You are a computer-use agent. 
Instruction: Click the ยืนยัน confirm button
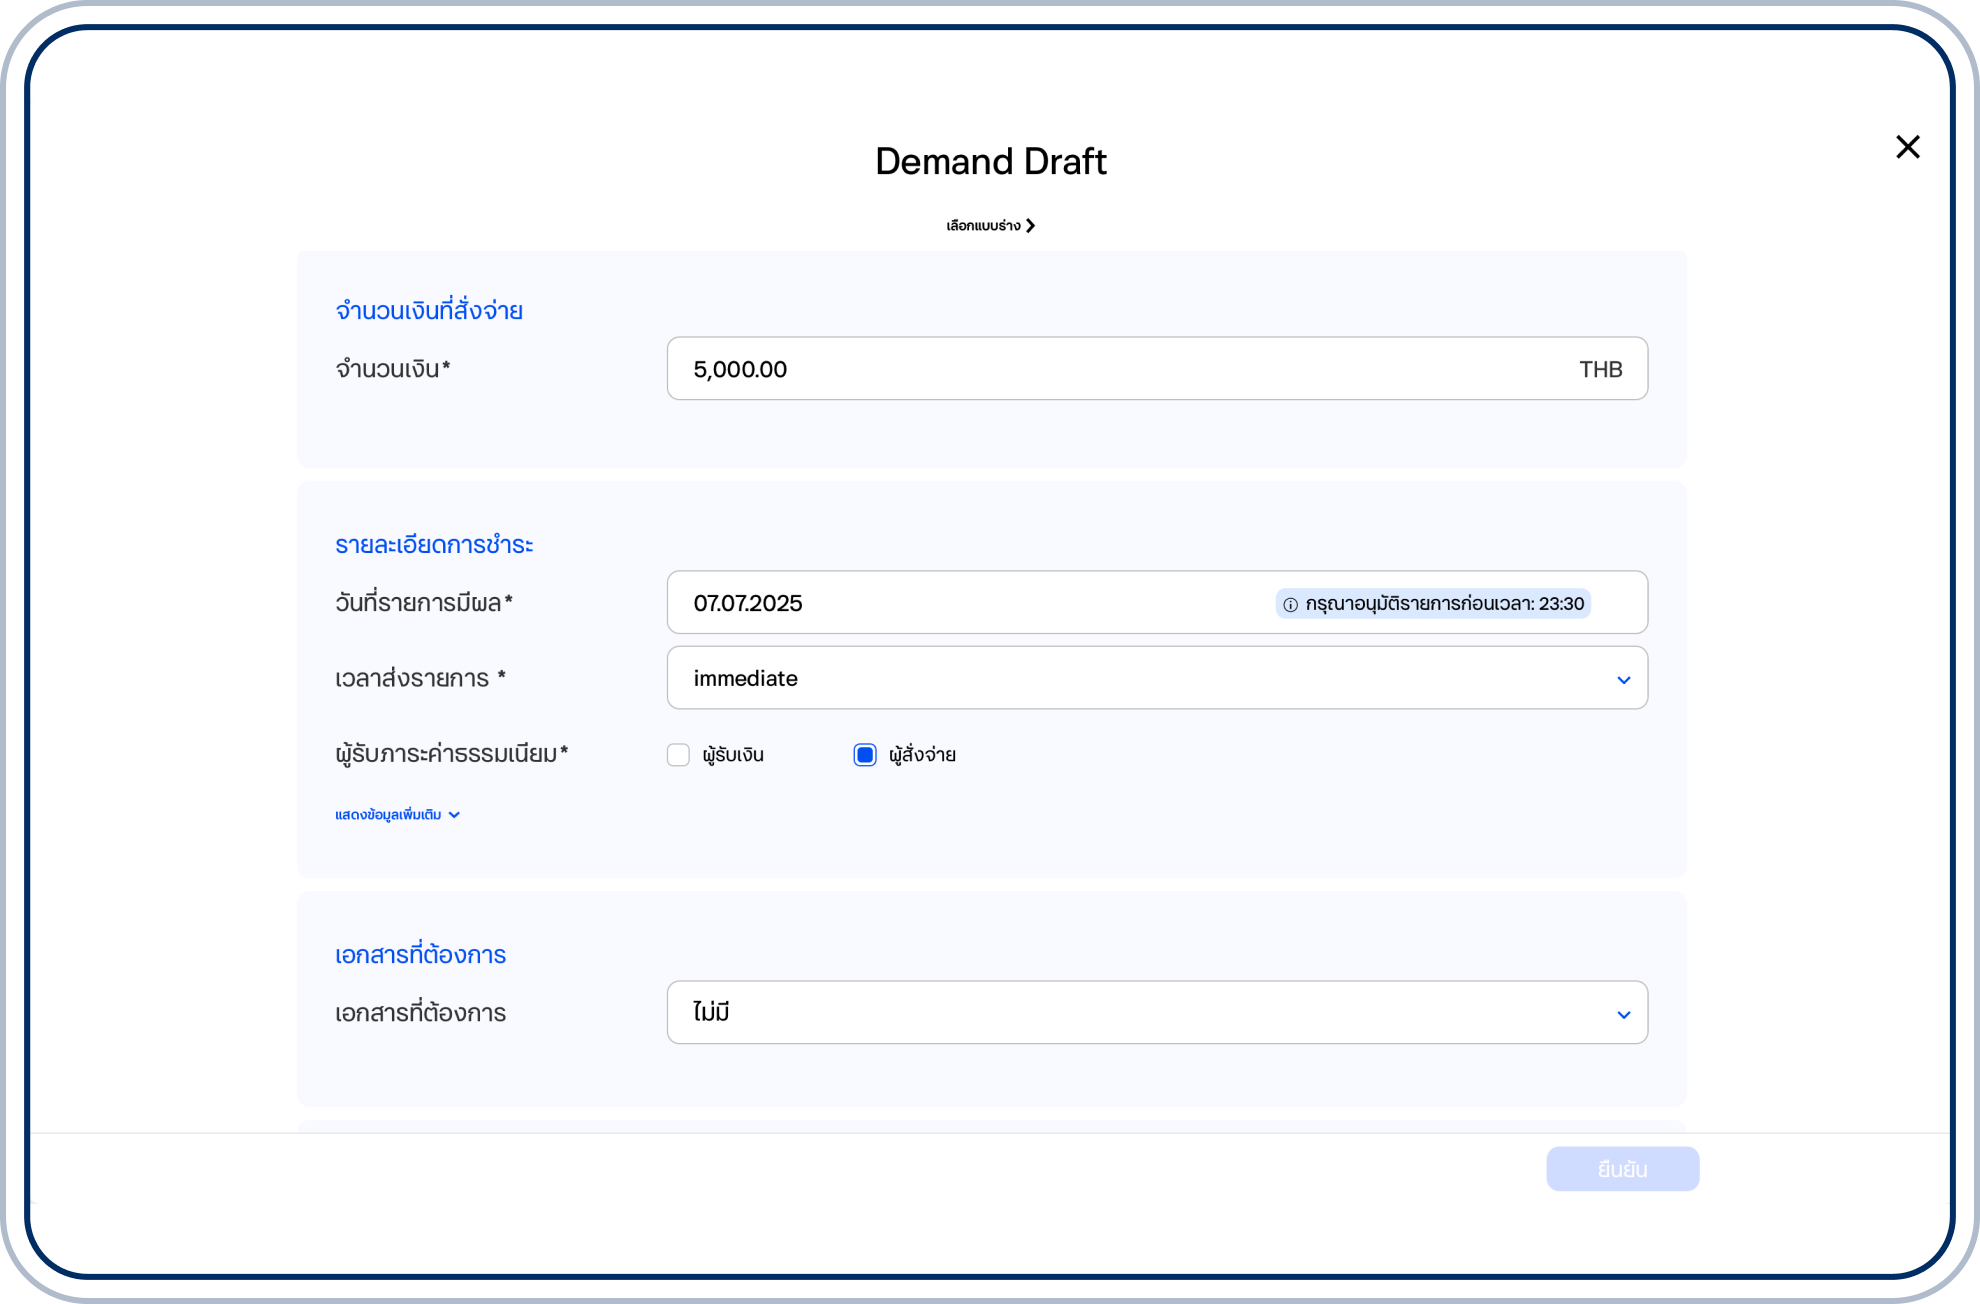coord(1622,1169)
